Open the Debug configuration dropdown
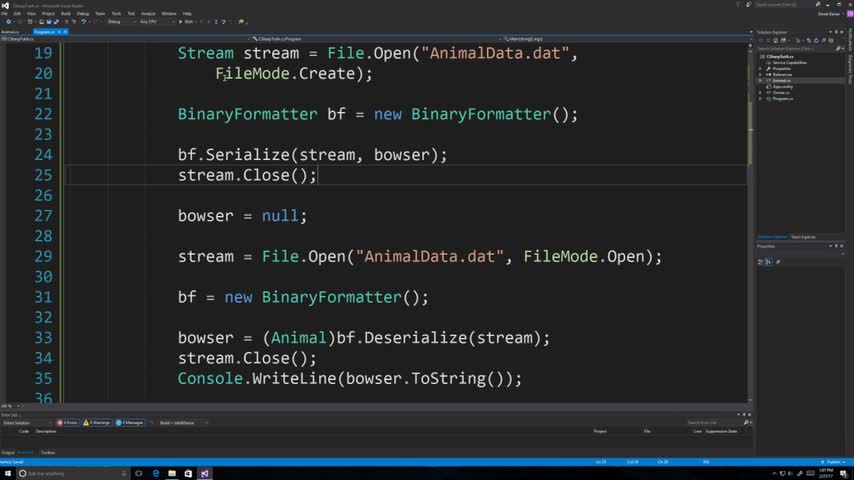854x480 pixels. pos(121,22)
